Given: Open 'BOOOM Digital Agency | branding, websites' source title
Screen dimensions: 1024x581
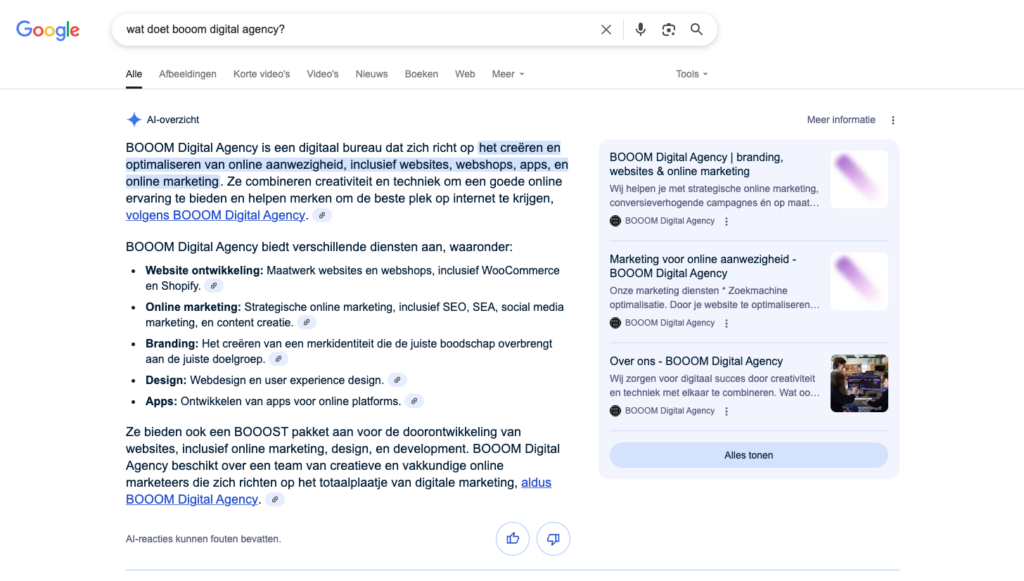Looking at the screenshot, I should point(696,165).
